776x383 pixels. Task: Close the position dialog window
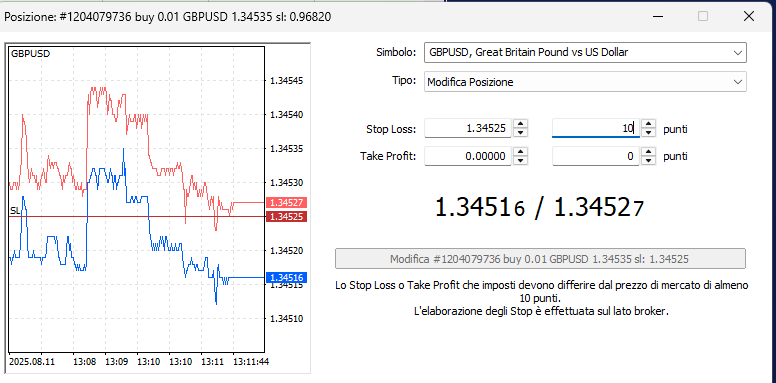pyautogui.click(x=749, y=16)
